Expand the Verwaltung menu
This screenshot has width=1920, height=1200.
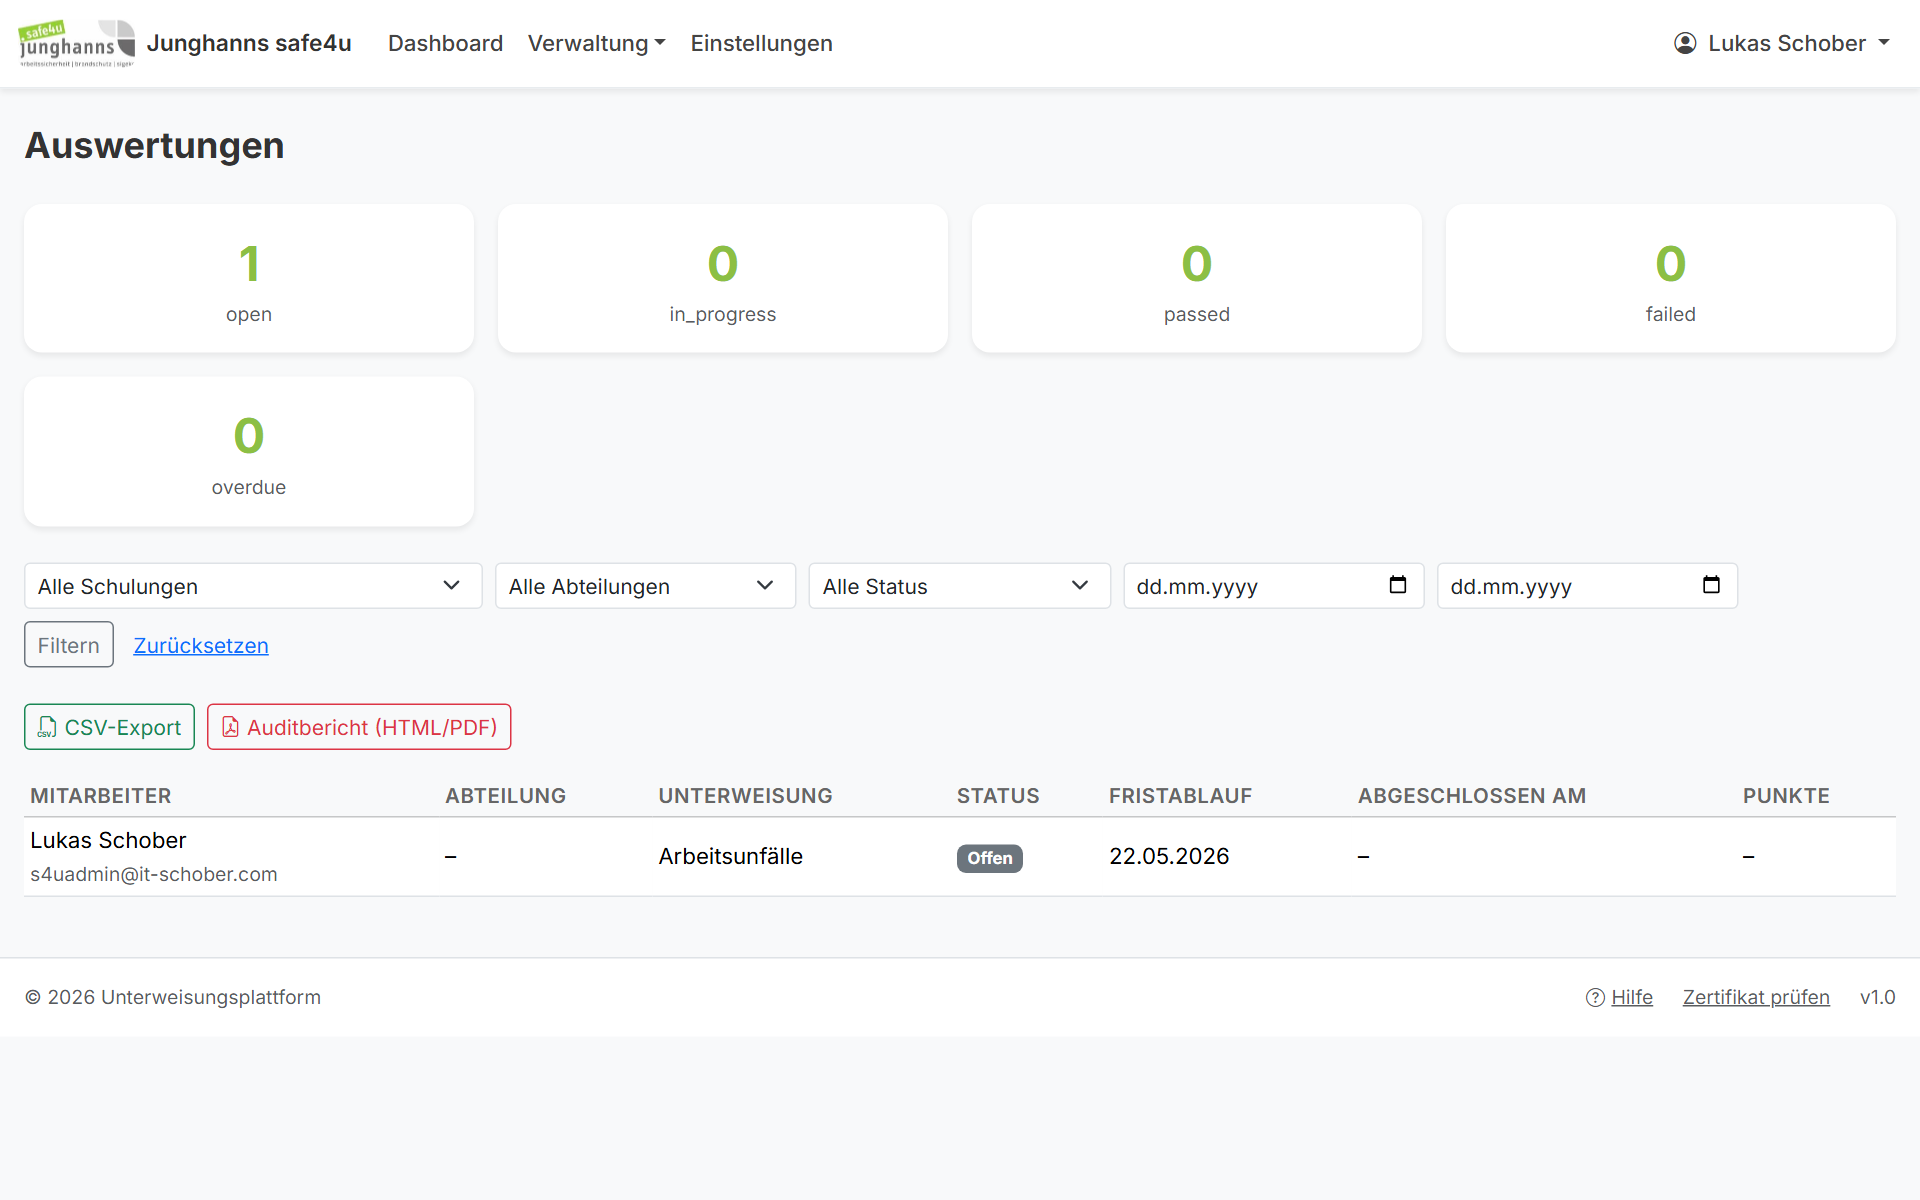(x=597, y=43)
